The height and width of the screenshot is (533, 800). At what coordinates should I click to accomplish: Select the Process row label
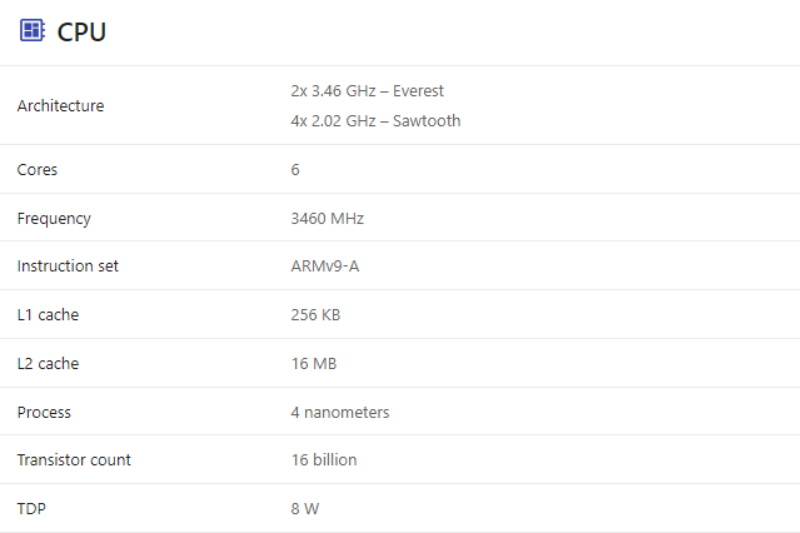point(44,412)
